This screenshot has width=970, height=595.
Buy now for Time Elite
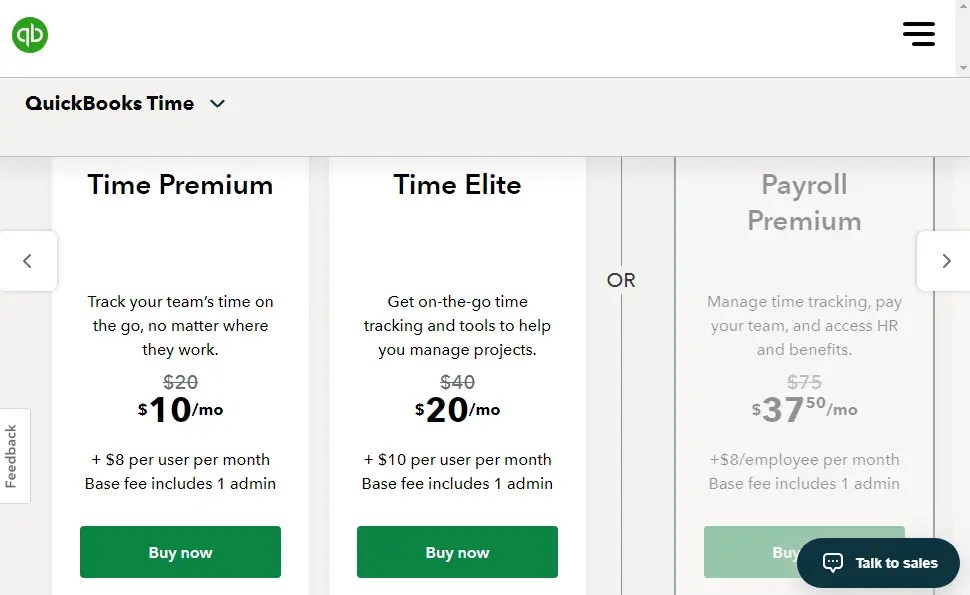click(457, 552)
